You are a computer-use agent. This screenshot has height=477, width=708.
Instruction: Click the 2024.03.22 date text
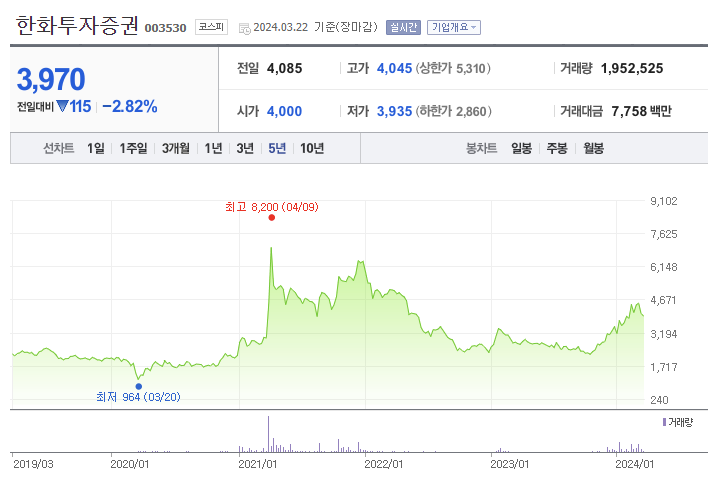click(280, 27)
